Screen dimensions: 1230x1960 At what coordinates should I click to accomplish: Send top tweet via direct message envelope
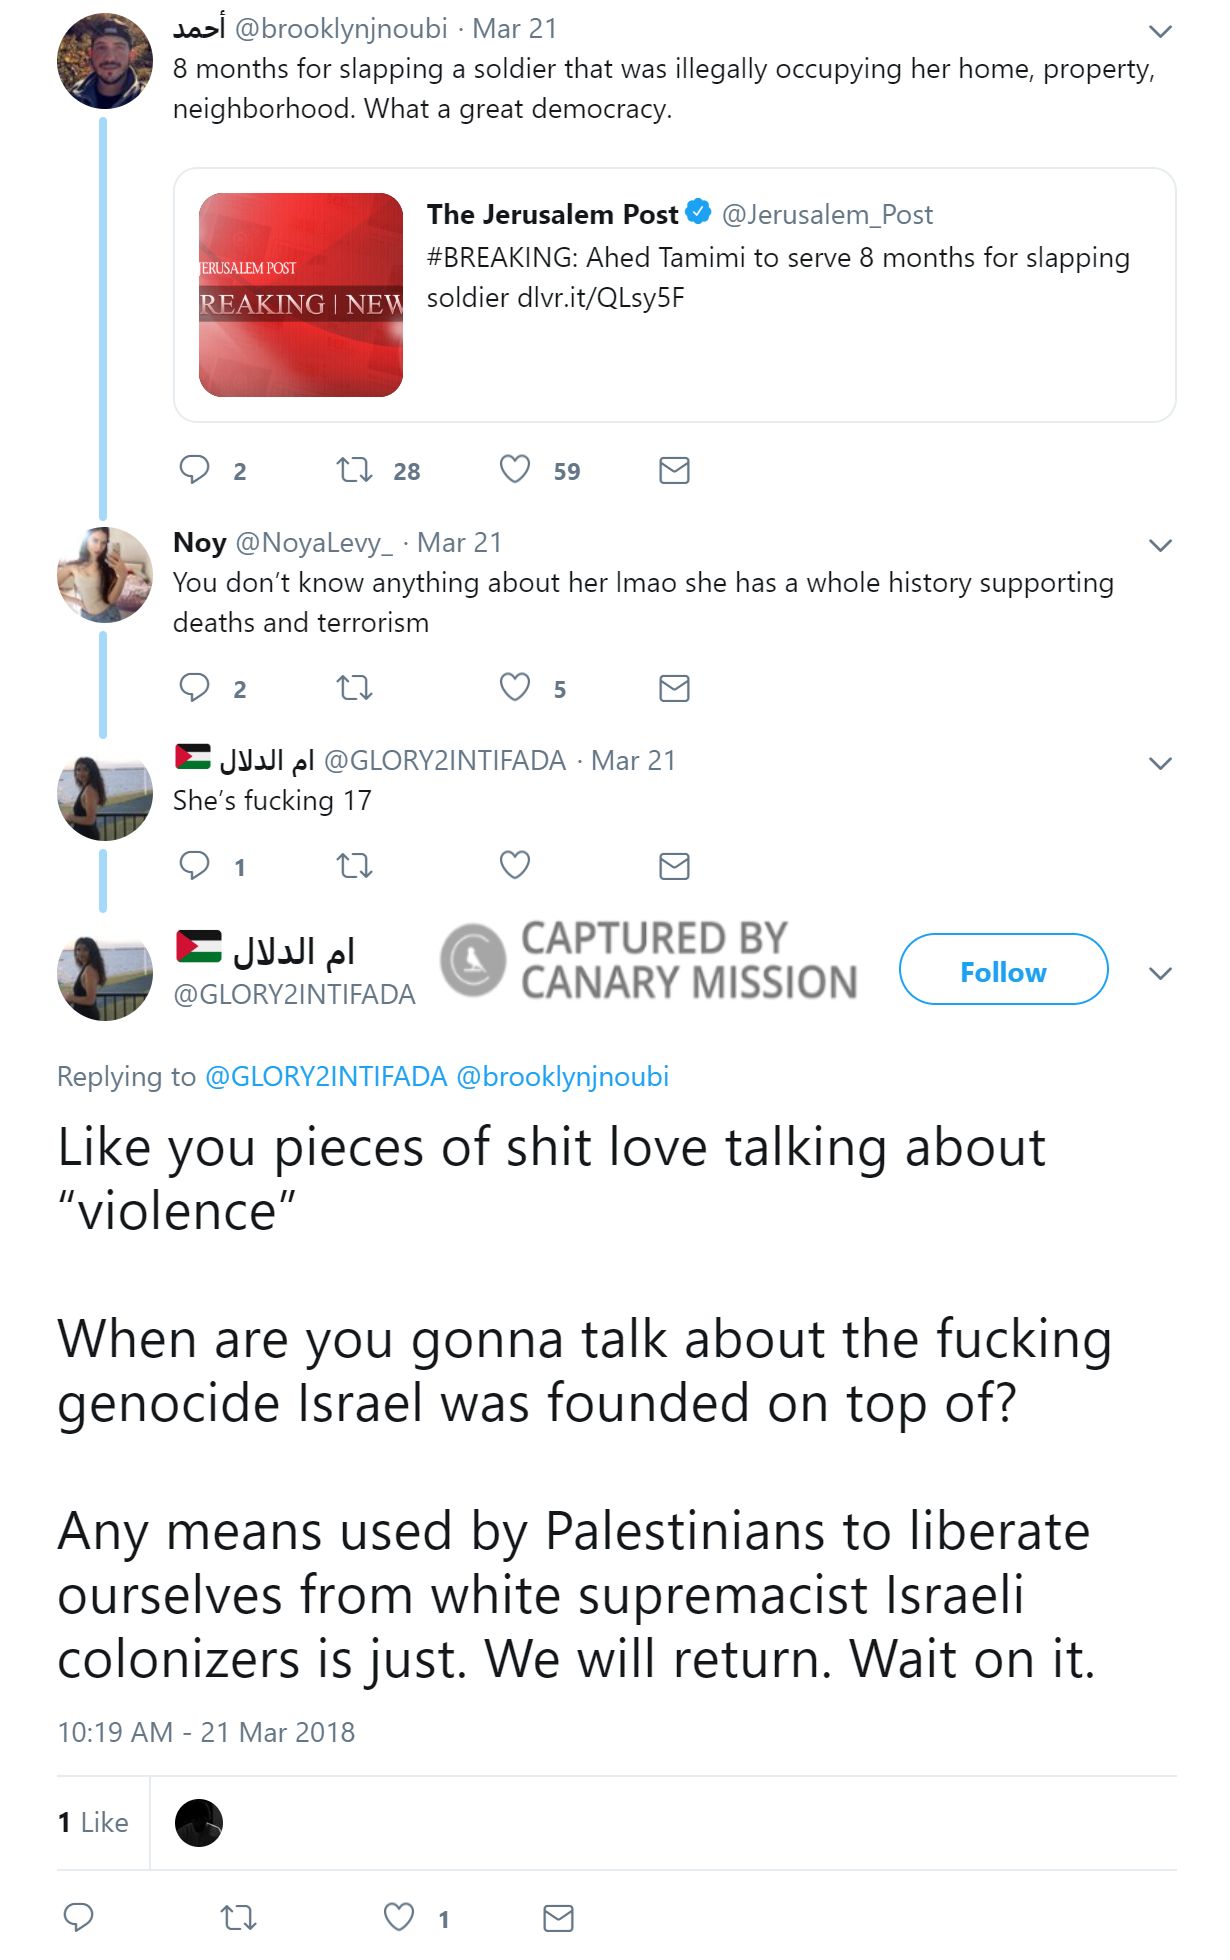[x=674, y=470]
